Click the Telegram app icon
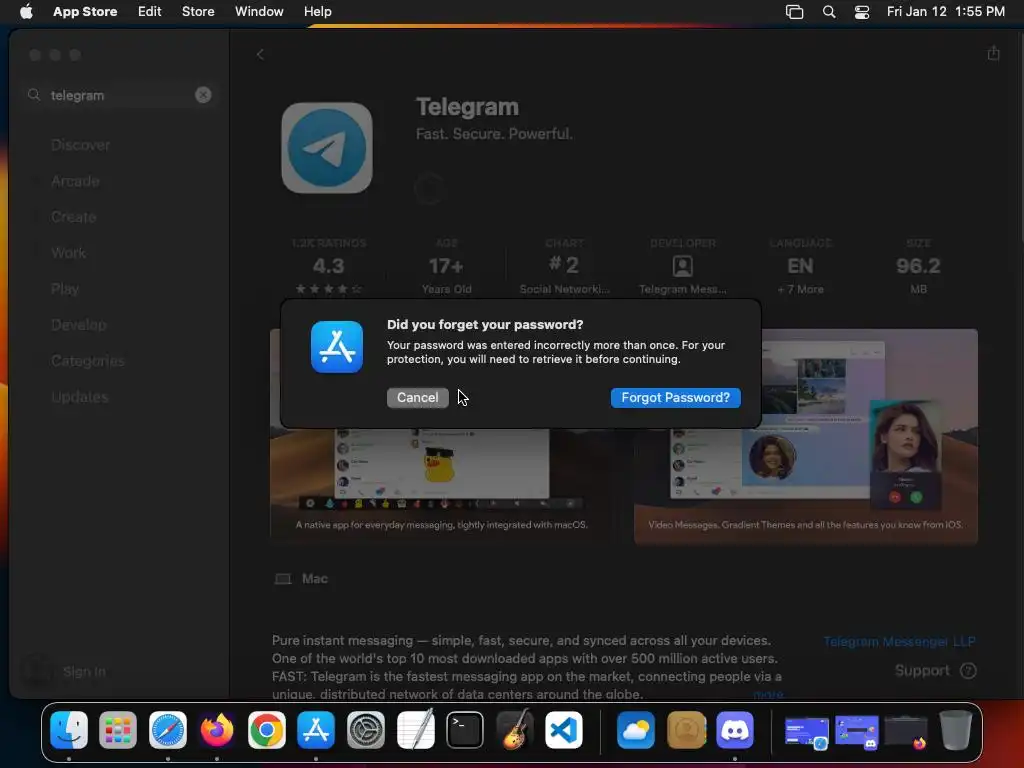The height and width of the screenshot is (768, 1024). pyautogui.click(x=327, y=148)
